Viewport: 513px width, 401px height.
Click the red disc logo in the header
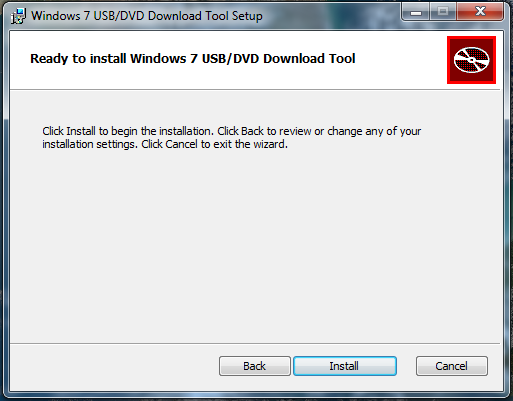coord(471,60)
